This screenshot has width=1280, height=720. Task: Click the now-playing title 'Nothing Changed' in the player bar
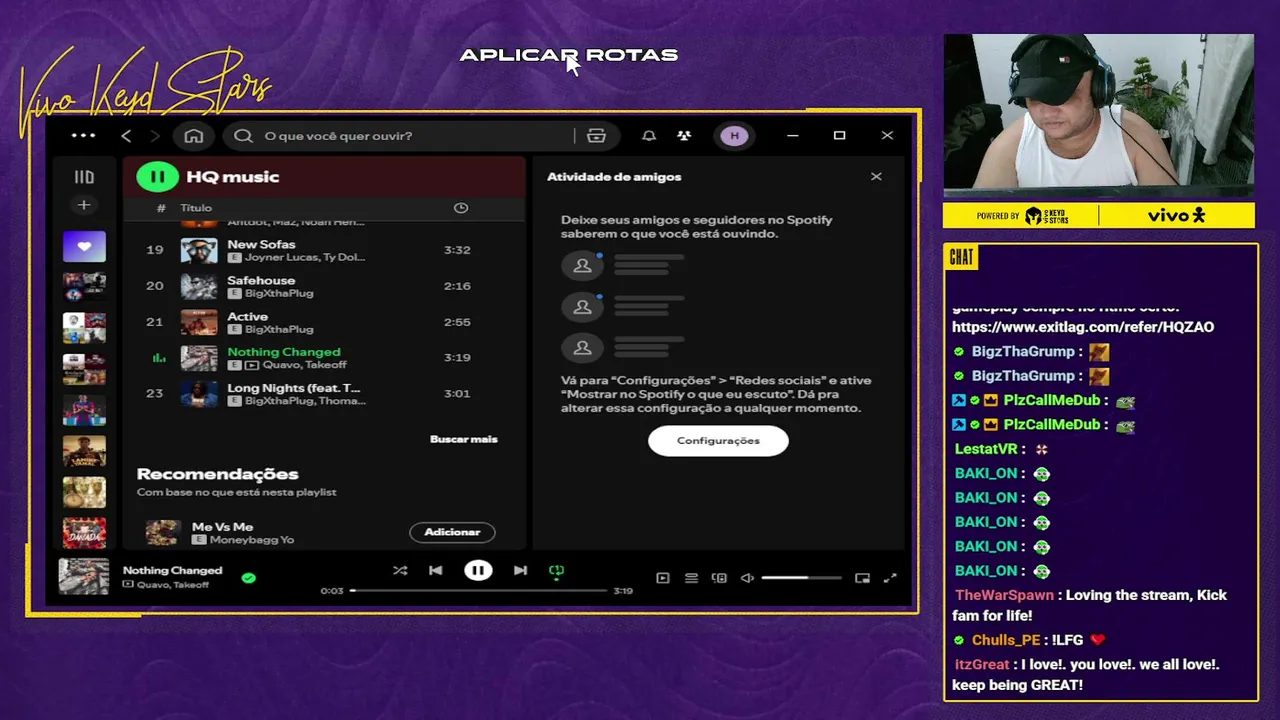(172, 570)
